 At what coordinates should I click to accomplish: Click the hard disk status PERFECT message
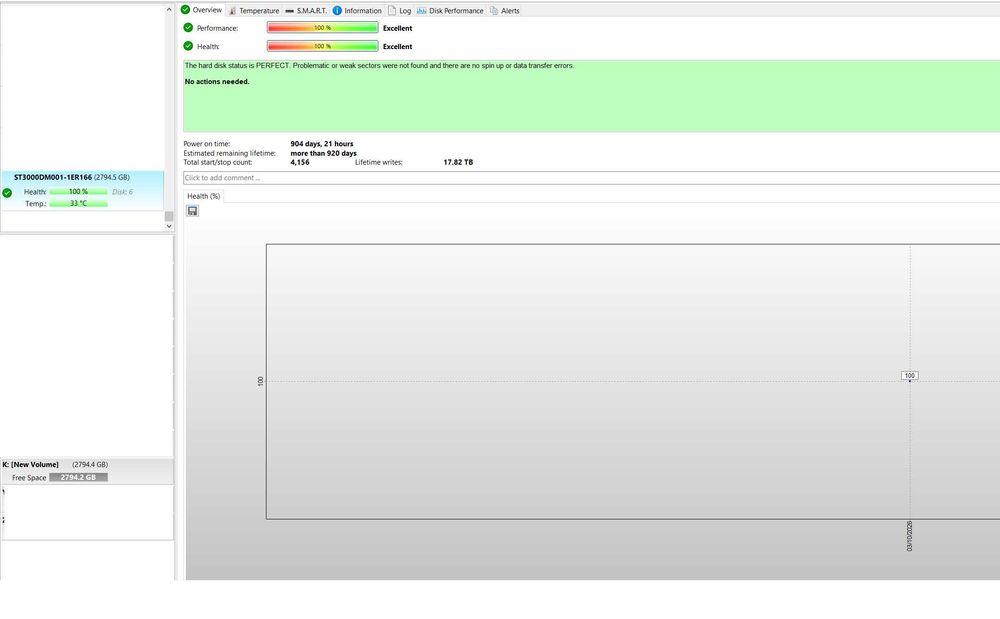click(x=379, y=66)
